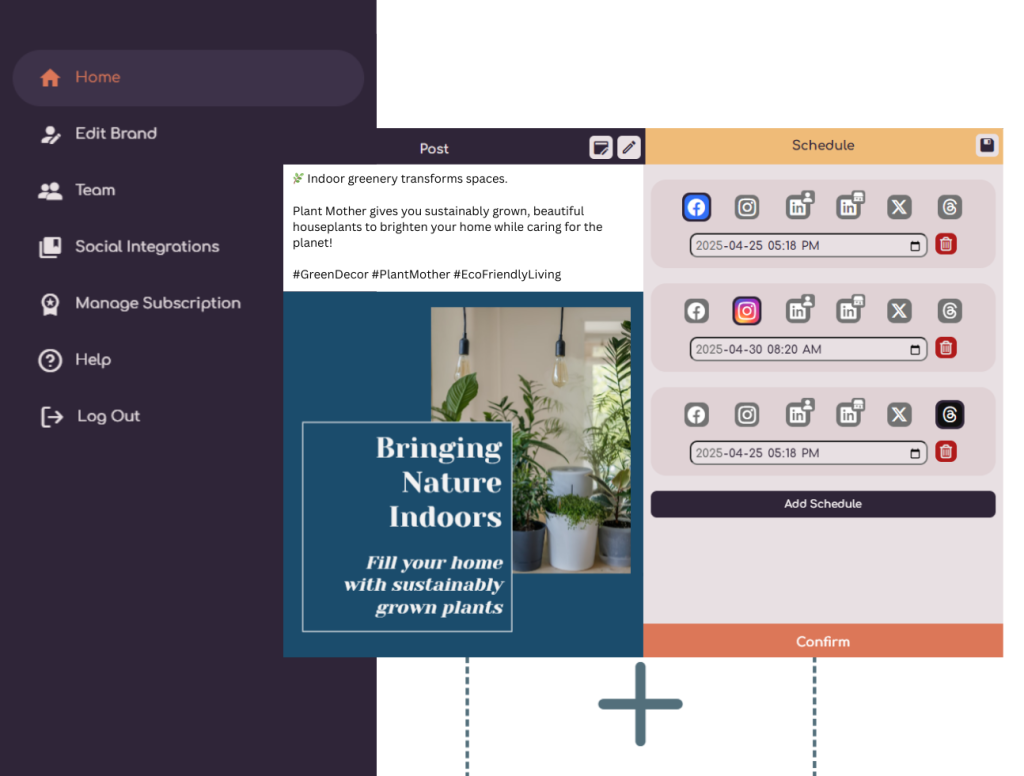Click the Home house icon
The width and height of the screenshot is (1024, 776).
(50, 78)
